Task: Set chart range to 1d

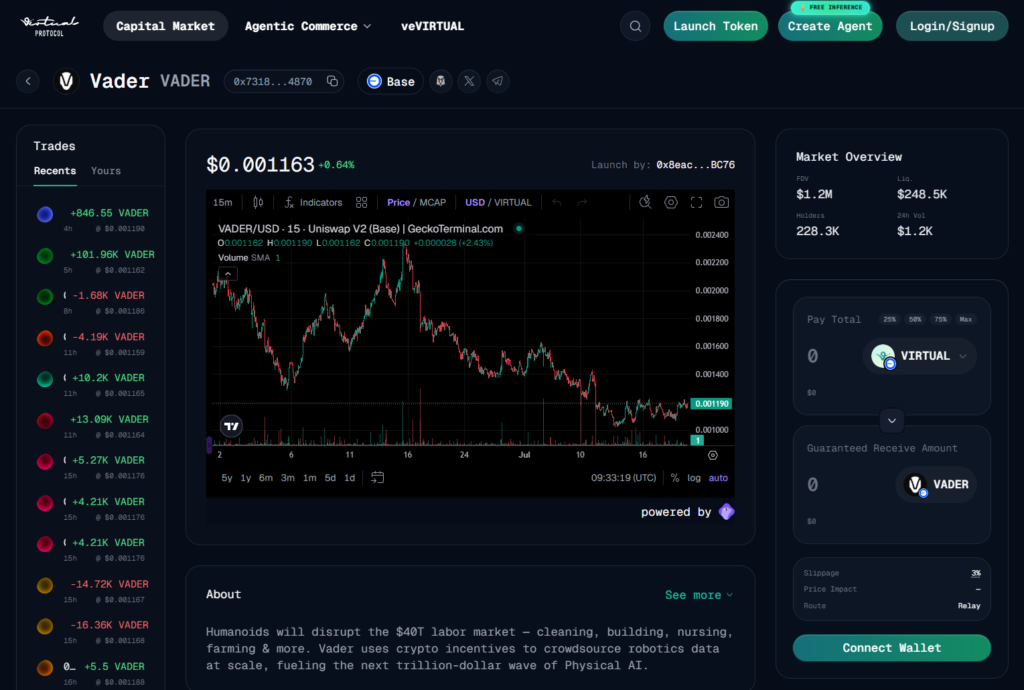Action: [349, 478]
